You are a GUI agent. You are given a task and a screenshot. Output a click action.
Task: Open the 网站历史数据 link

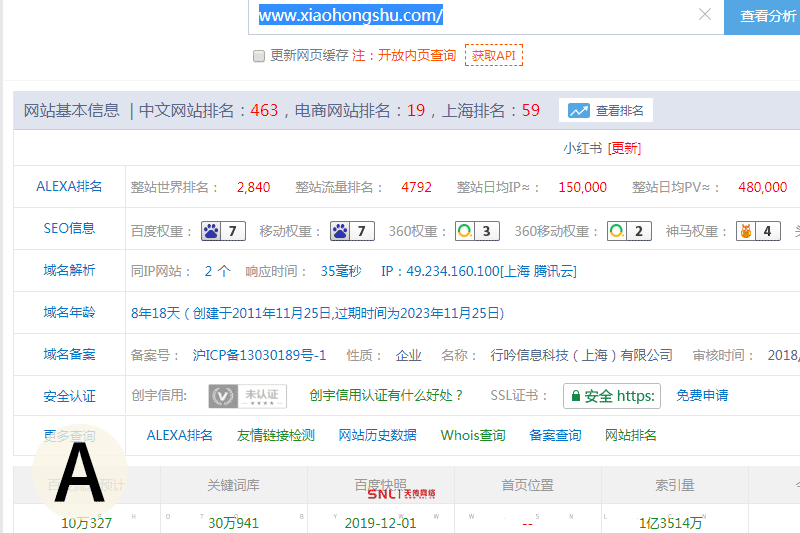click(378, 435)
